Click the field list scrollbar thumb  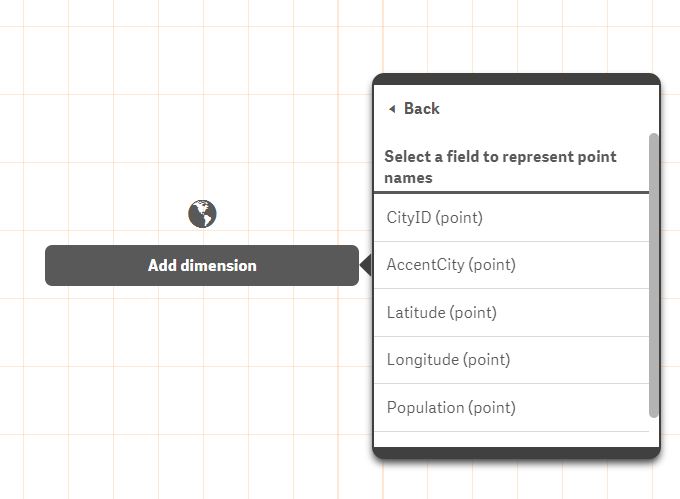click(x=655, y=275)
